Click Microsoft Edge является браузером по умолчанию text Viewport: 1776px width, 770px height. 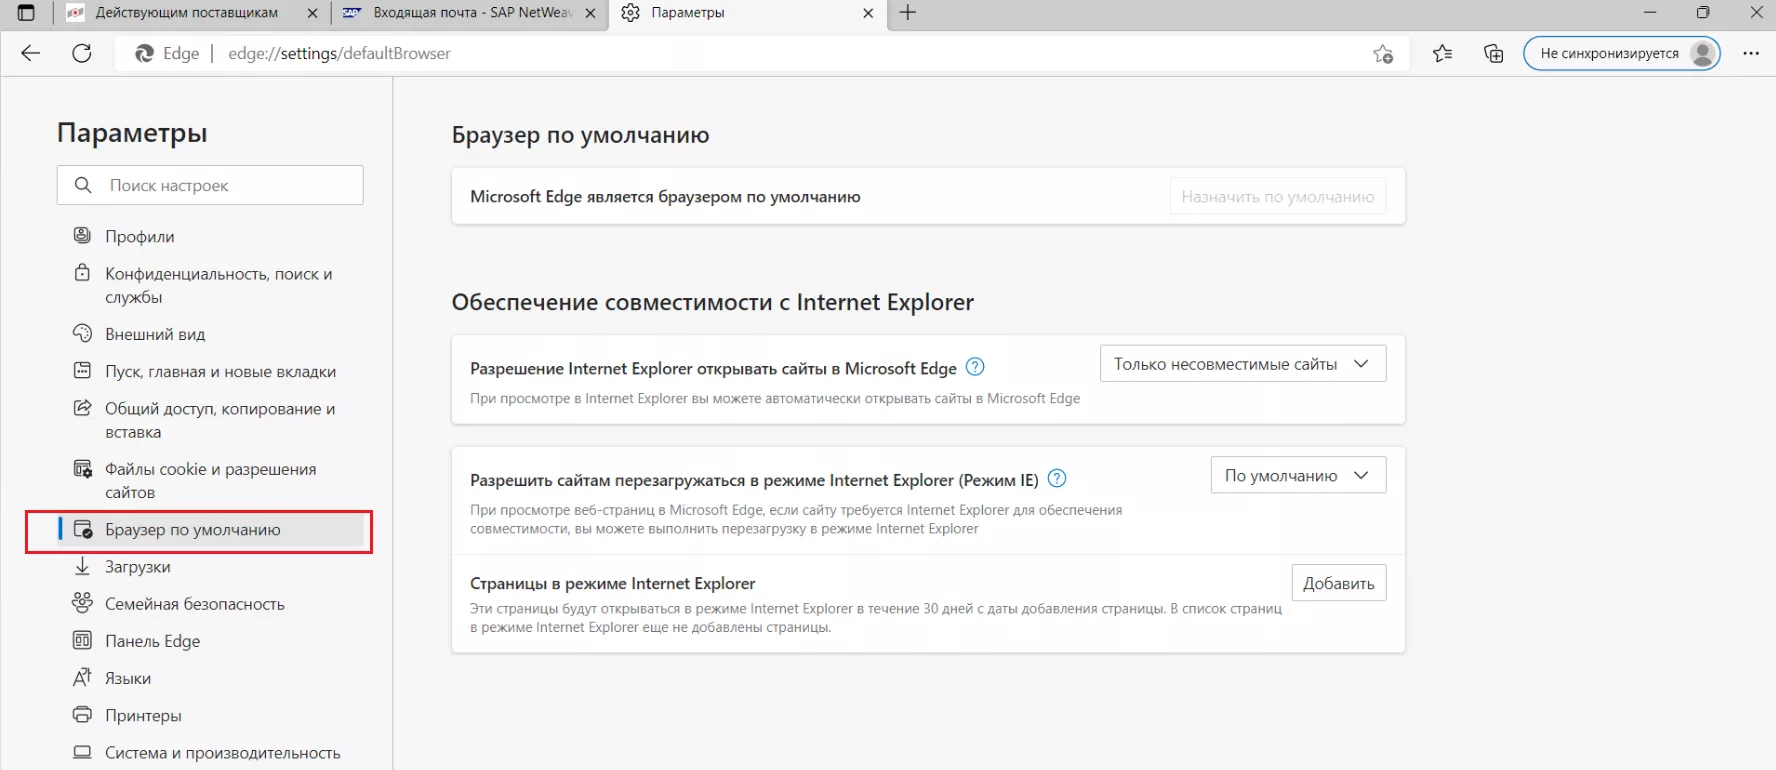click(665, 197)
